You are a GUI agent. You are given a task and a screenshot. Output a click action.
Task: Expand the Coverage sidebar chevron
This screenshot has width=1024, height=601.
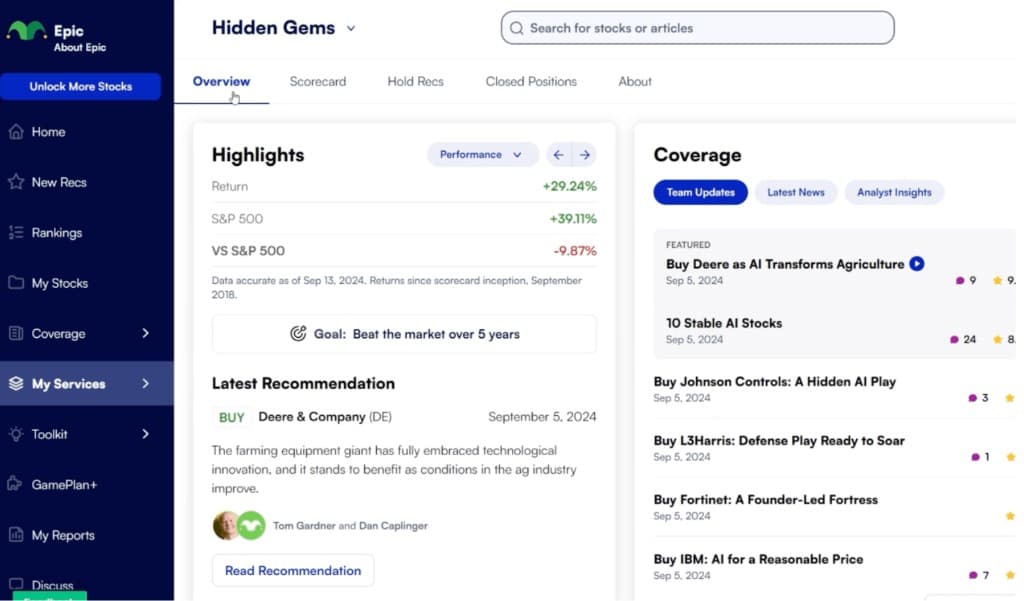click(146, 333)
